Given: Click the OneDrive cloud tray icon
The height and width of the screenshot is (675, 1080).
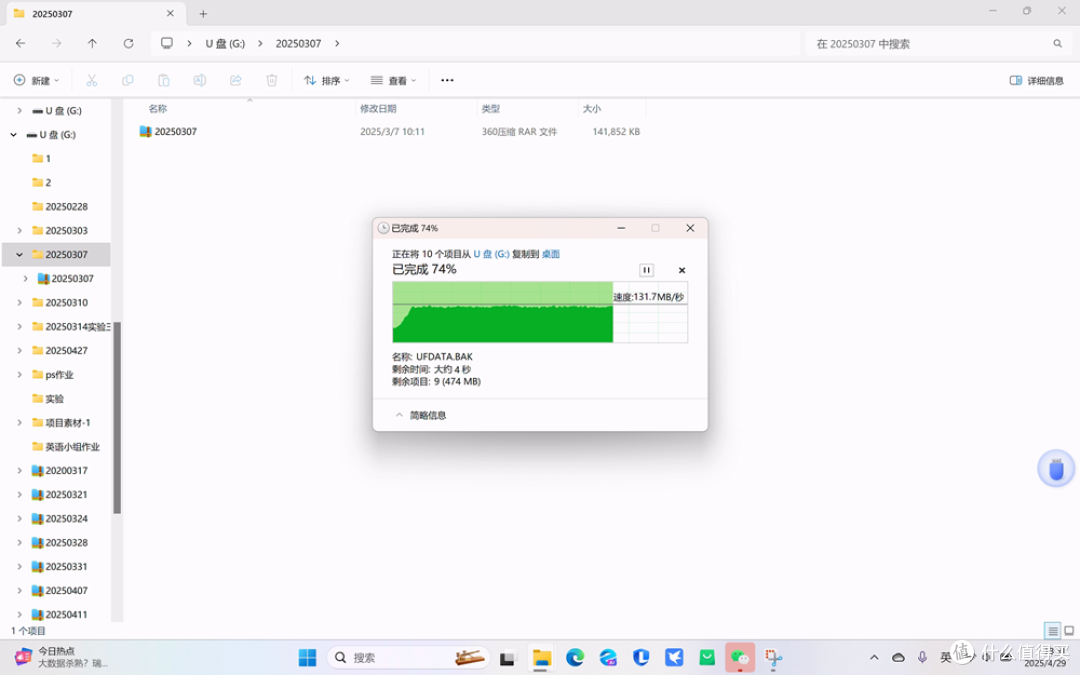Looking at the screenshot, I should point(898,658).
